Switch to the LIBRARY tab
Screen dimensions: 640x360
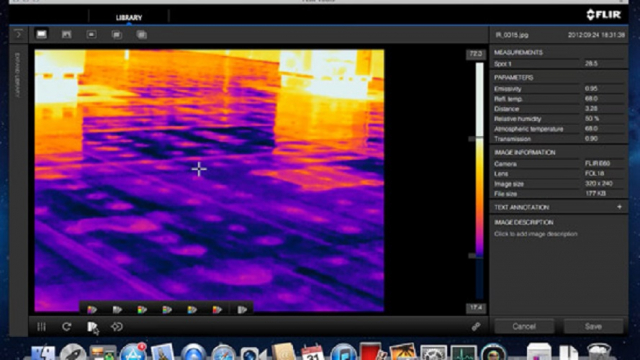click(129, 18)
